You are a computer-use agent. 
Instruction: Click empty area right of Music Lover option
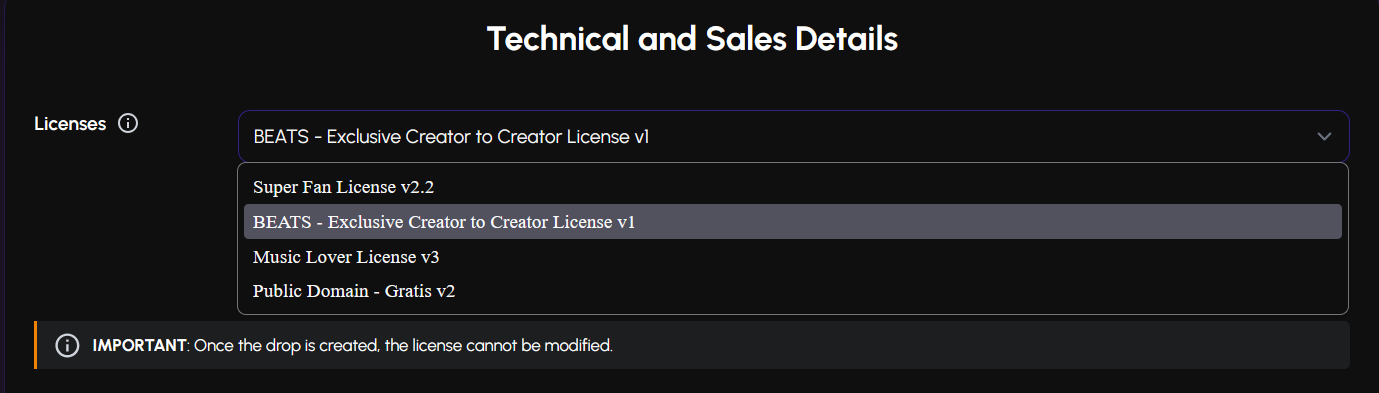(x=890, y=257)
